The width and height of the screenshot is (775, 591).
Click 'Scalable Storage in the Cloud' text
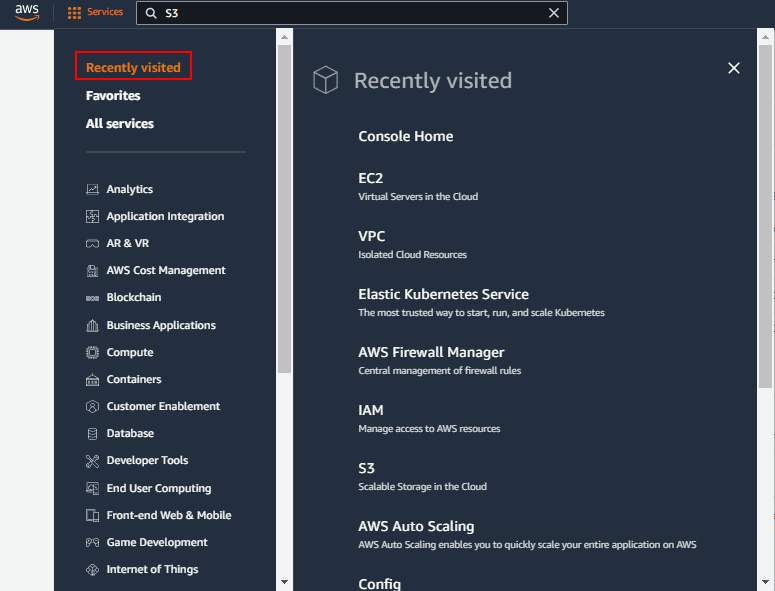(x=423, y=487)
